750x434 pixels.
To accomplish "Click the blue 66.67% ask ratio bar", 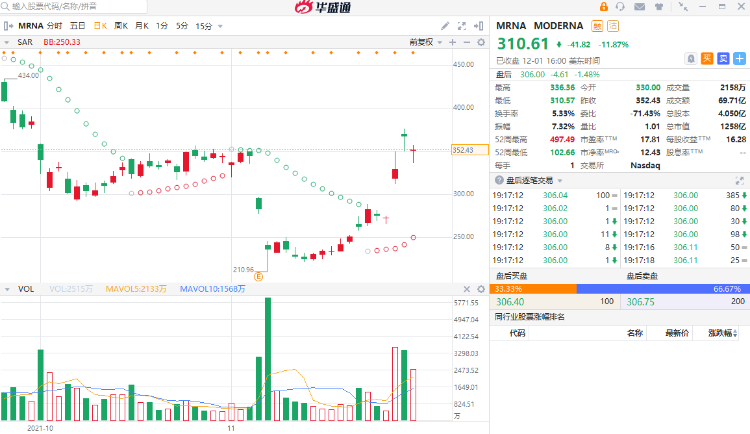I will pos(661,289).
